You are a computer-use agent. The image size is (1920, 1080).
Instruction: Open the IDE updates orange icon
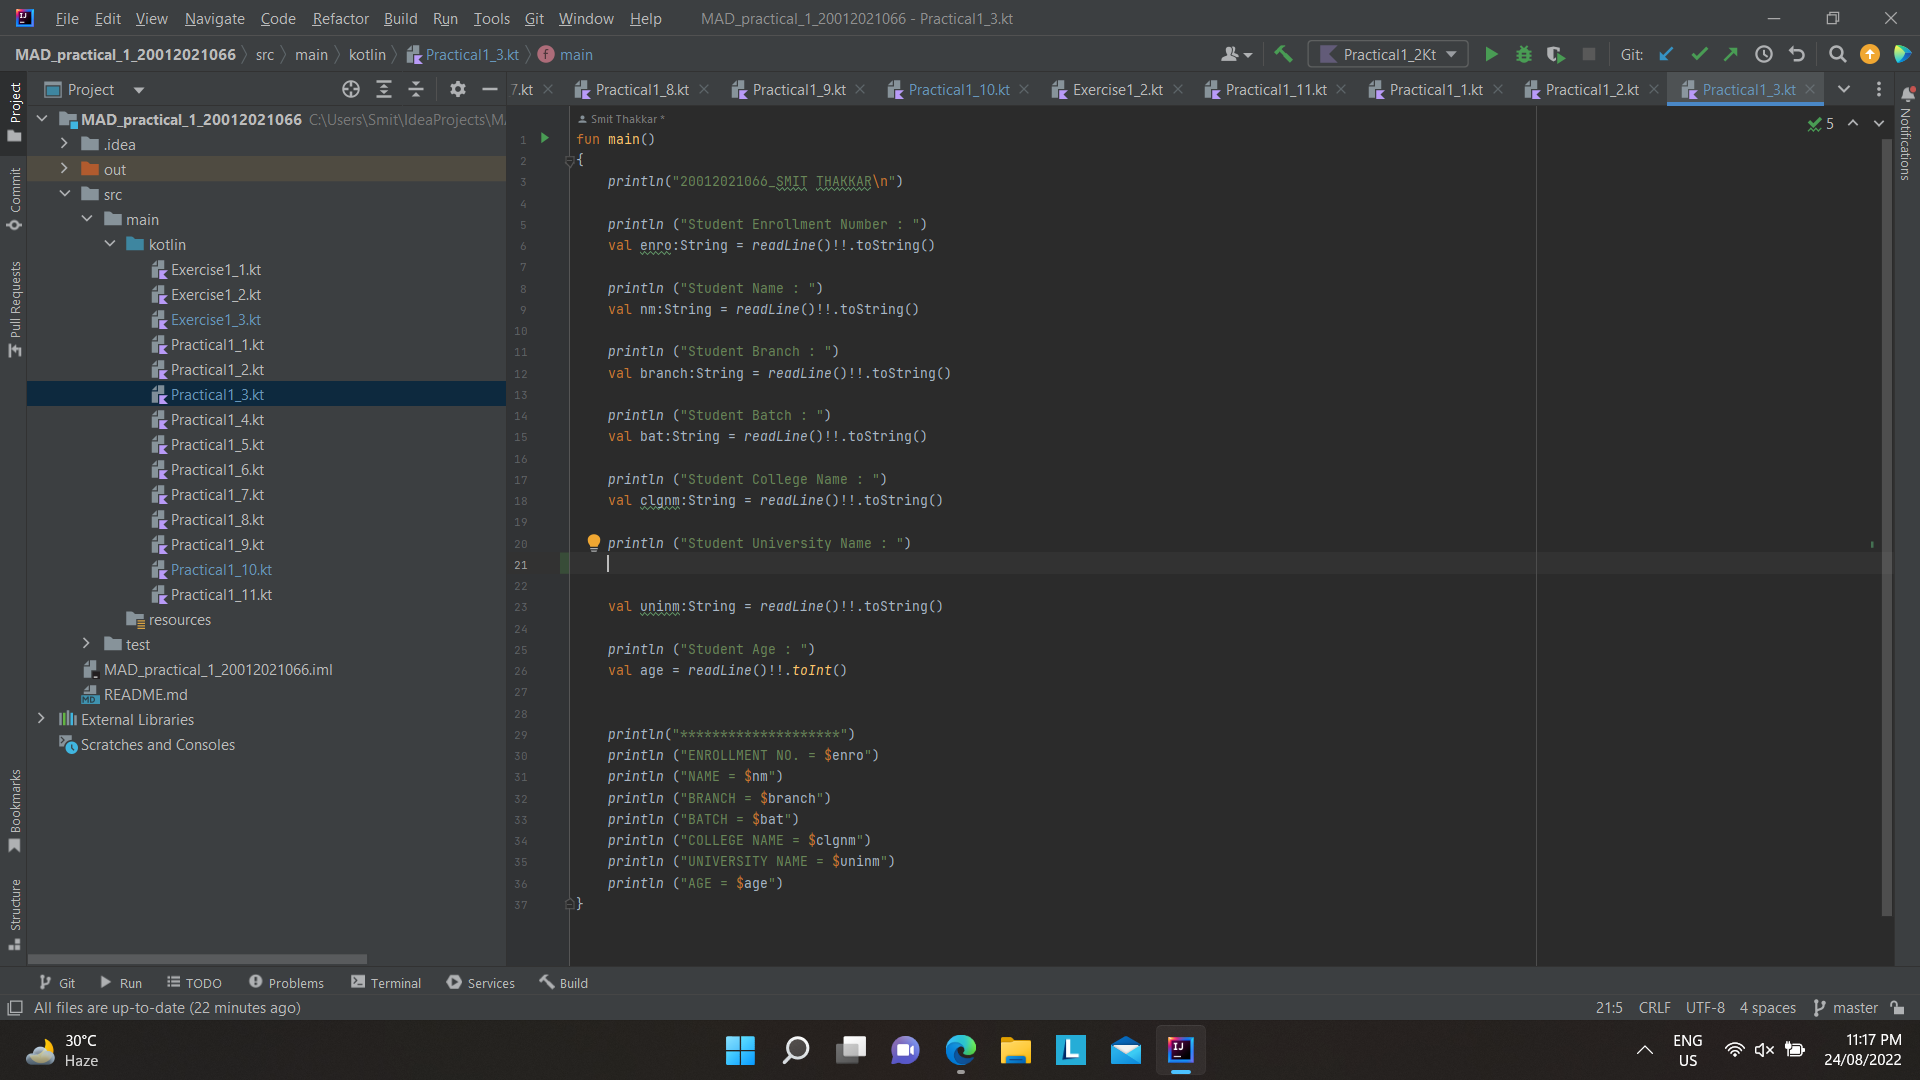point(1869,54)
